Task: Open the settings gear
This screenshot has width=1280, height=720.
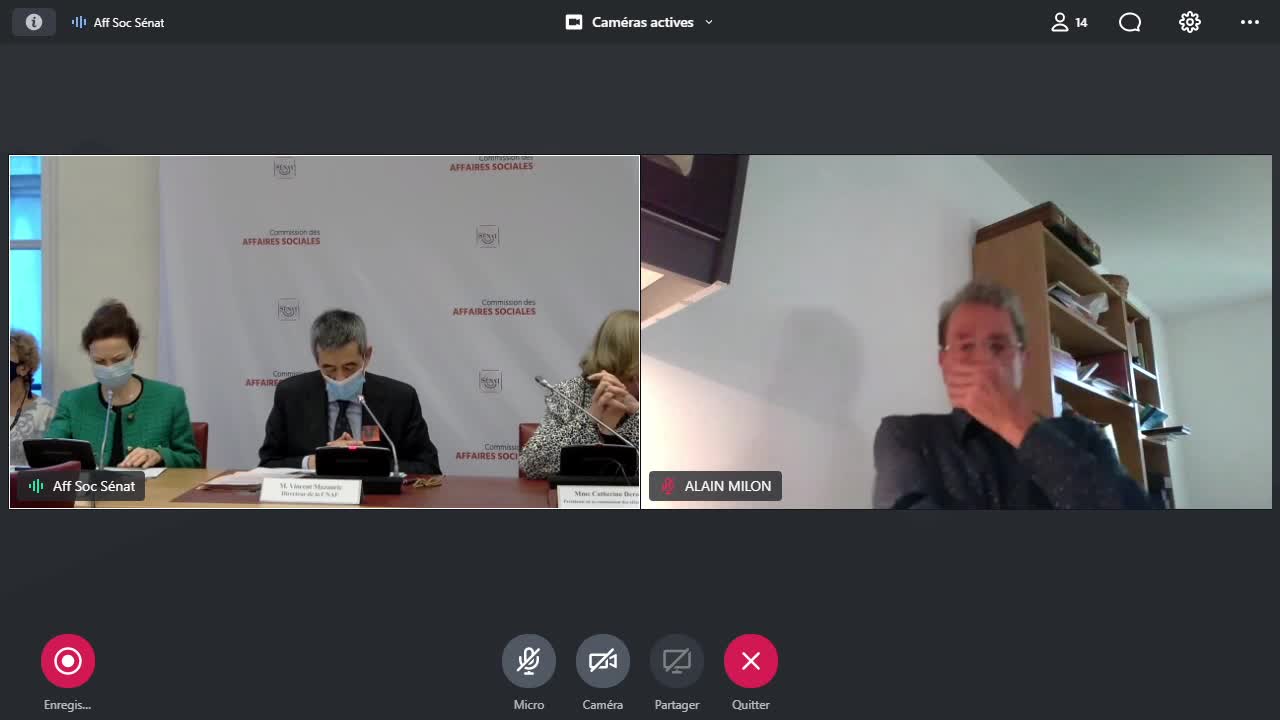Action: click(1190, 22)
